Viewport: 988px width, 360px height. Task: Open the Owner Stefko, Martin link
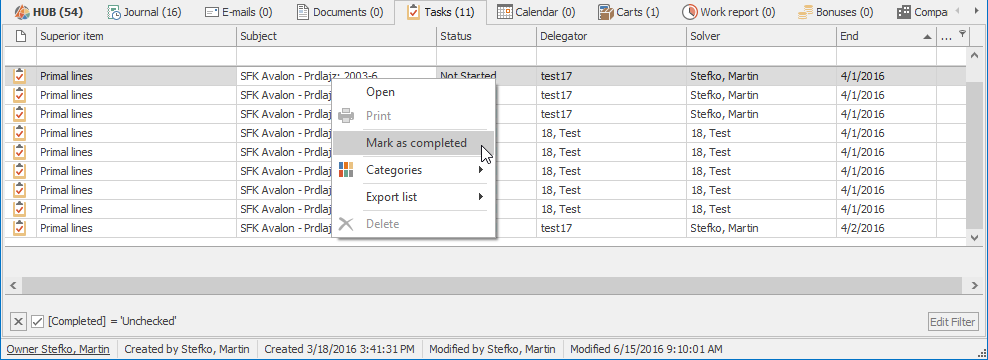pyautogui.click(x=58, y=349)
